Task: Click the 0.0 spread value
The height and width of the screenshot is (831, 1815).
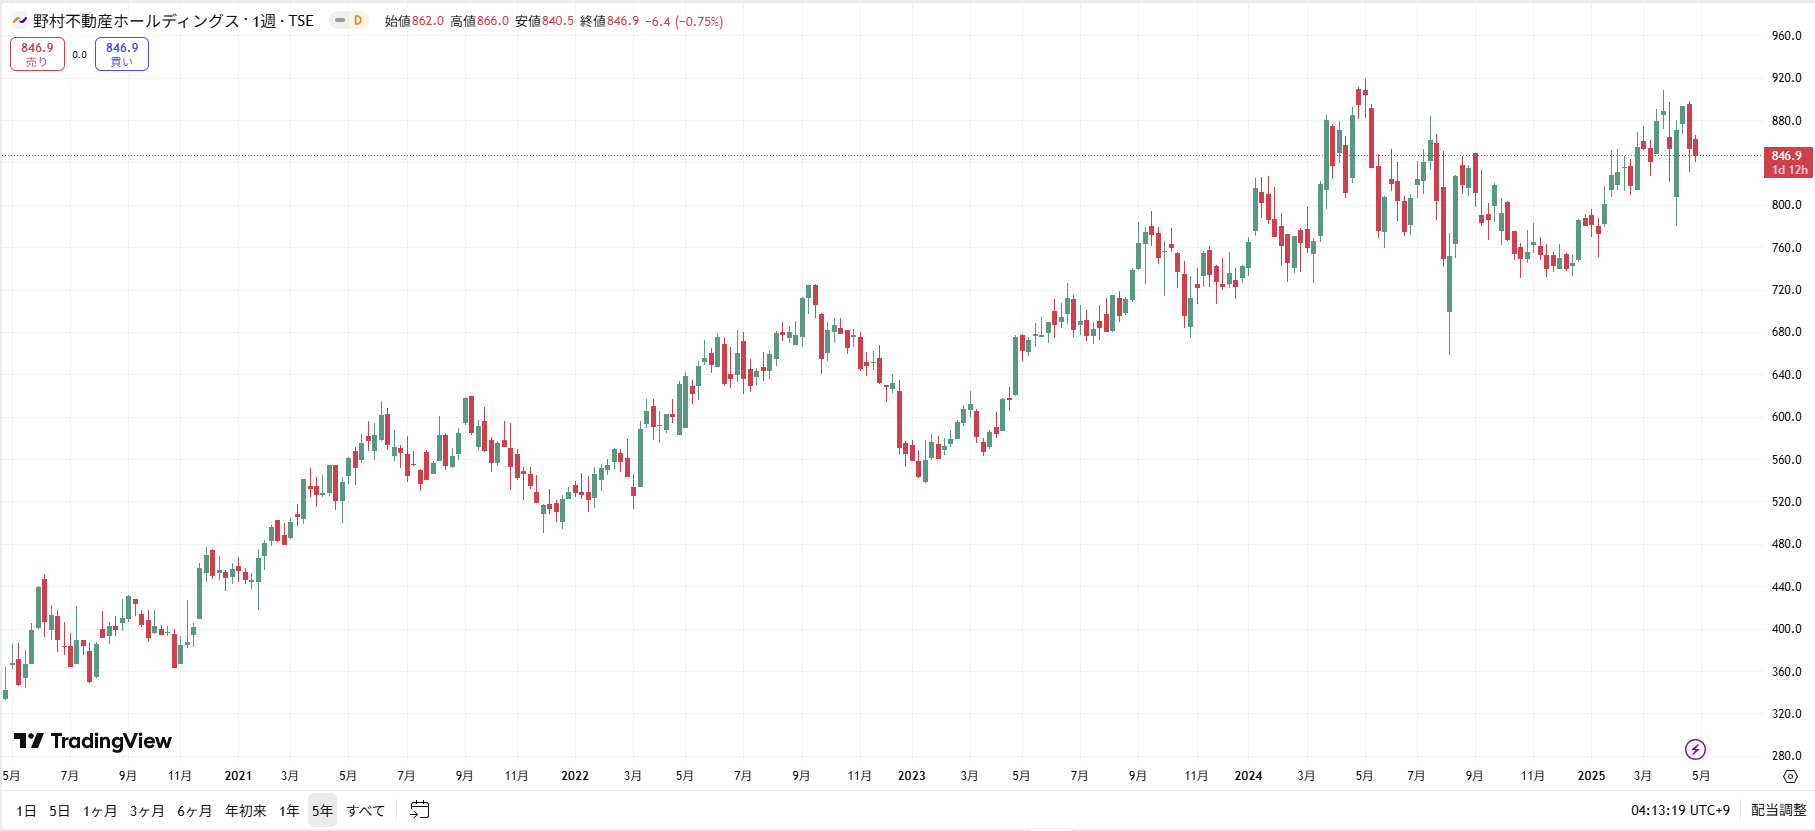Action: coord(80,55)
